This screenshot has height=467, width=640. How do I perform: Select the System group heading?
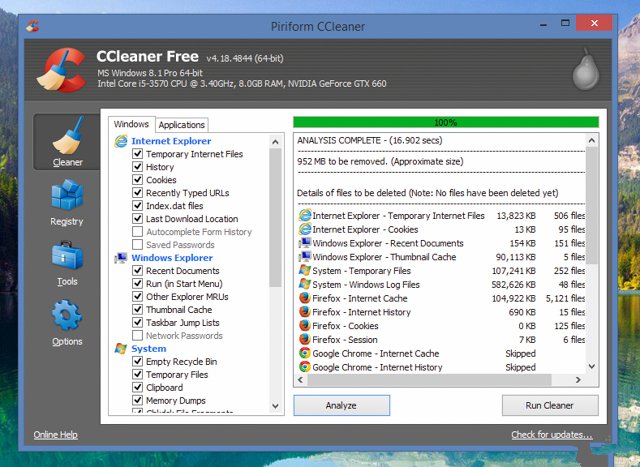(149, 348)
